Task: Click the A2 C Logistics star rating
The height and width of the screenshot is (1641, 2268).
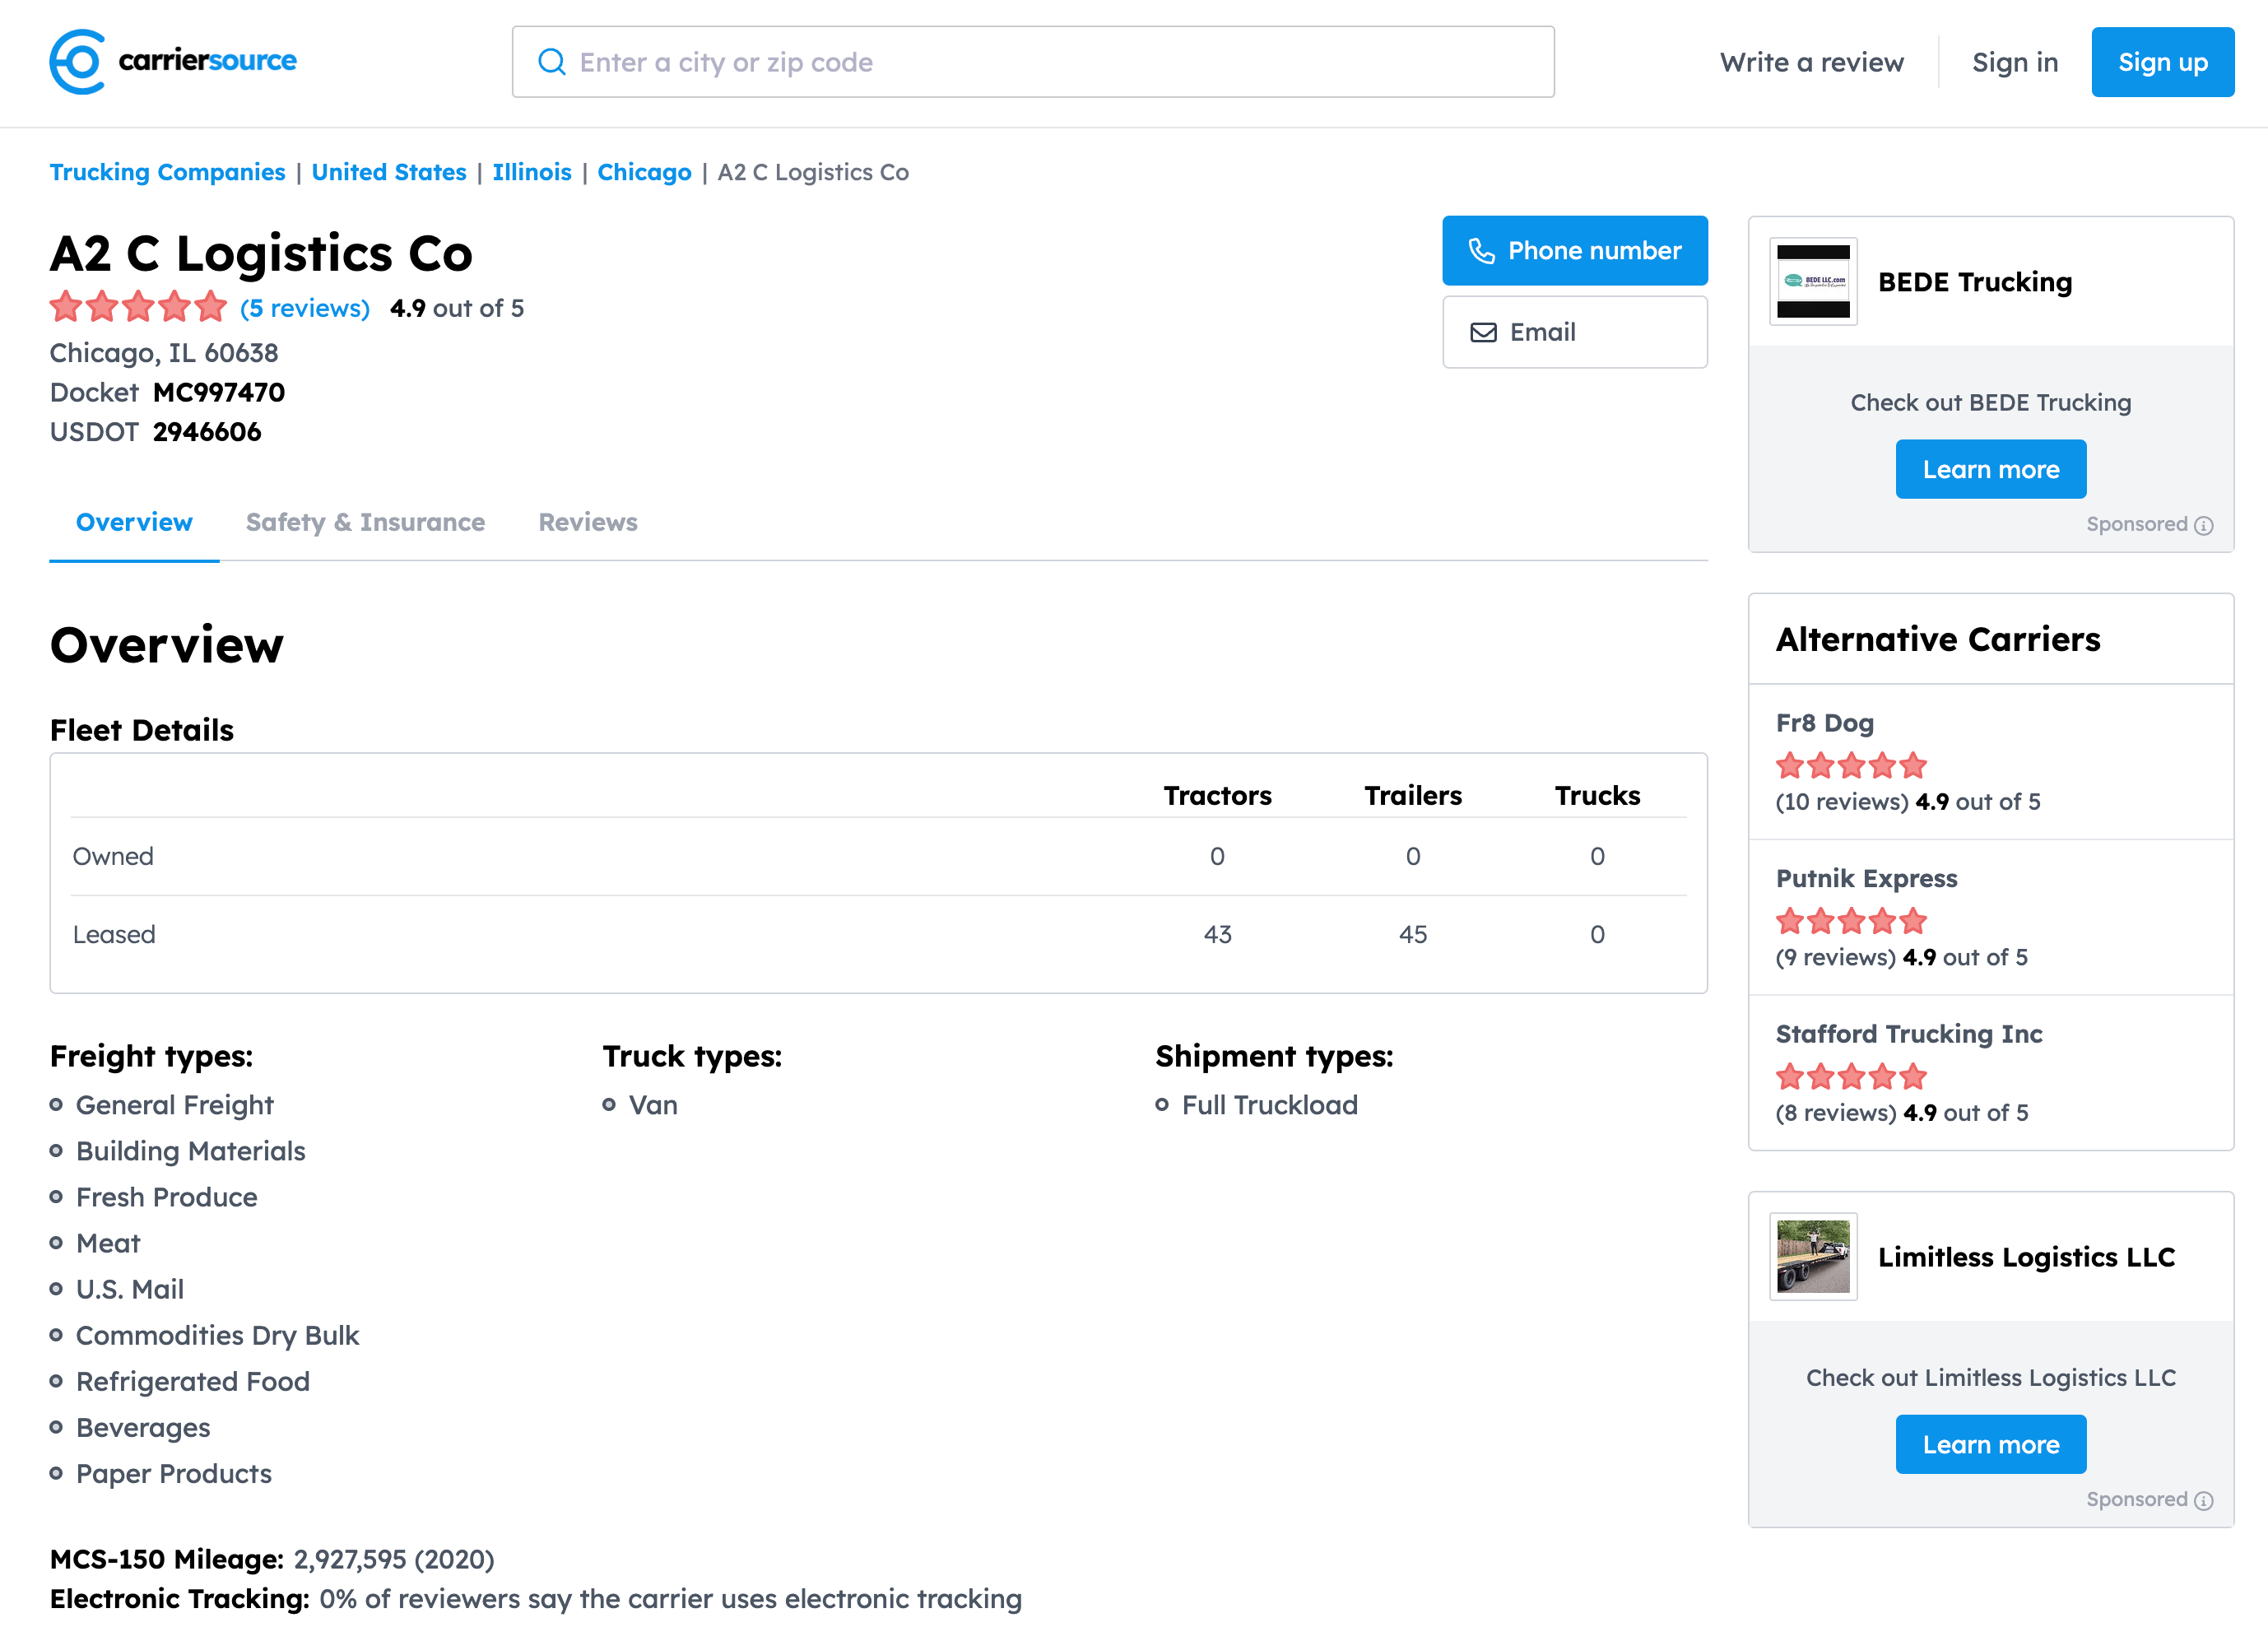Action: [x=139, y=307]
